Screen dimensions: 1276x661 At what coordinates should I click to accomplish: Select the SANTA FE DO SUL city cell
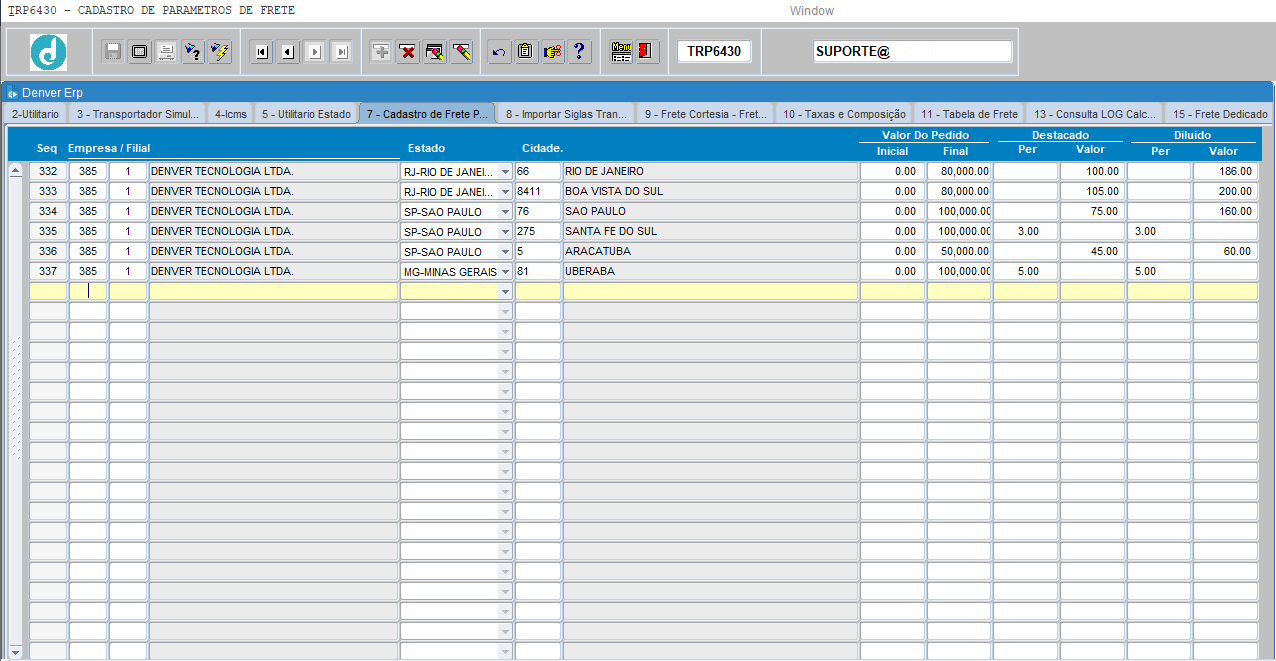710,231
